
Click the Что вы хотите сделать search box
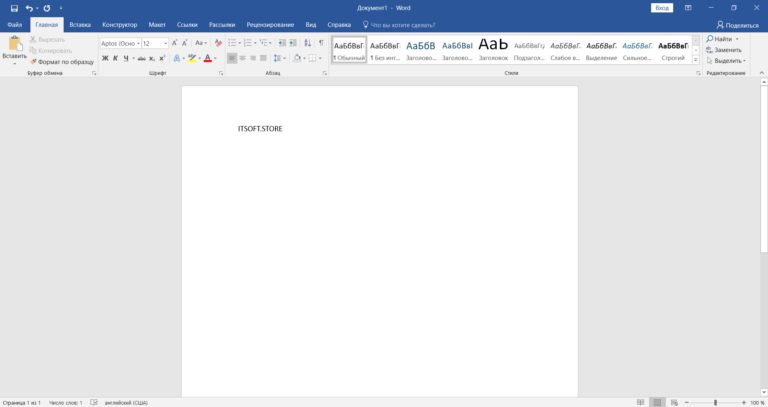pyautogui.click(x=399, y=25)
